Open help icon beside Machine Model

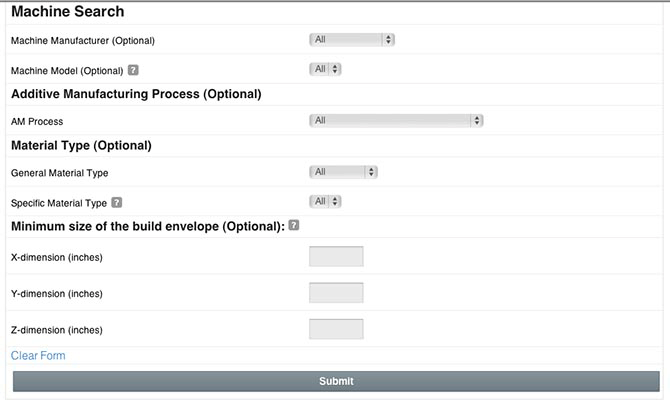point(133,70)
